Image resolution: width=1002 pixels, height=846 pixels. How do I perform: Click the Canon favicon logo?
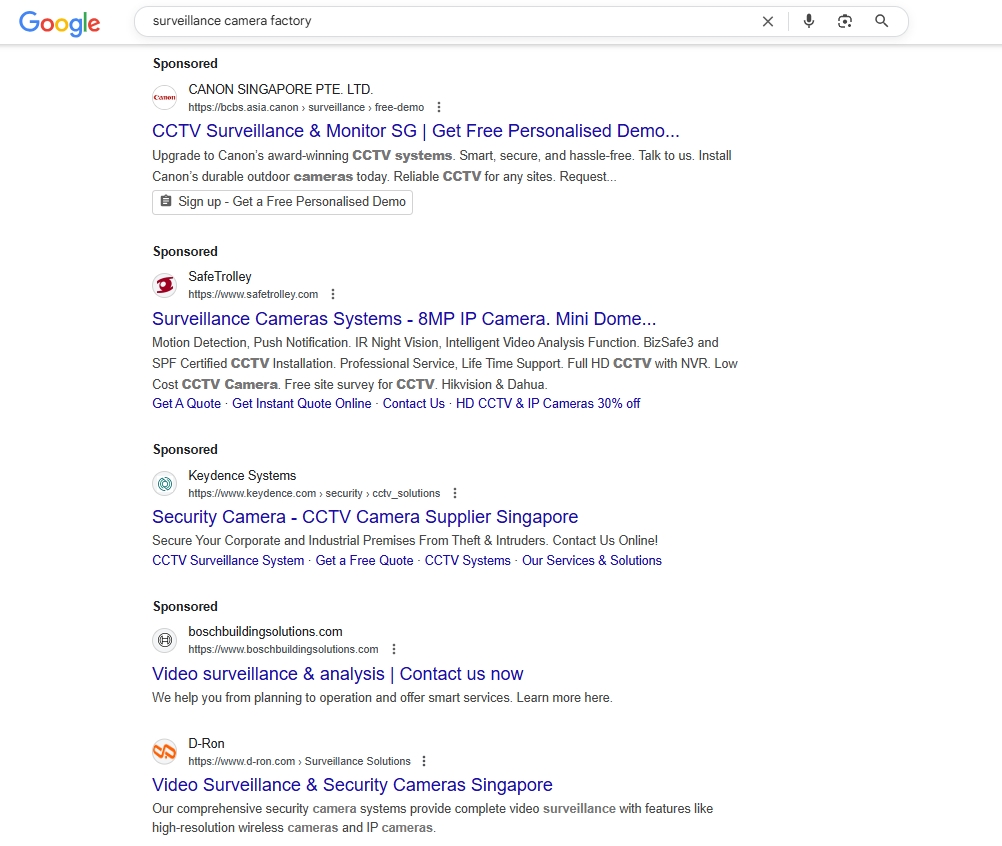(165, 97)
